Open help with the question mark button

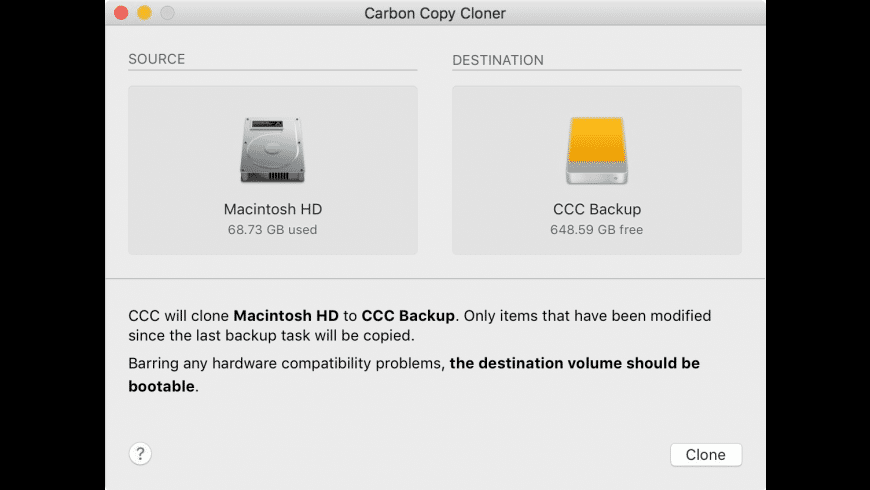(x=140, y=454)
